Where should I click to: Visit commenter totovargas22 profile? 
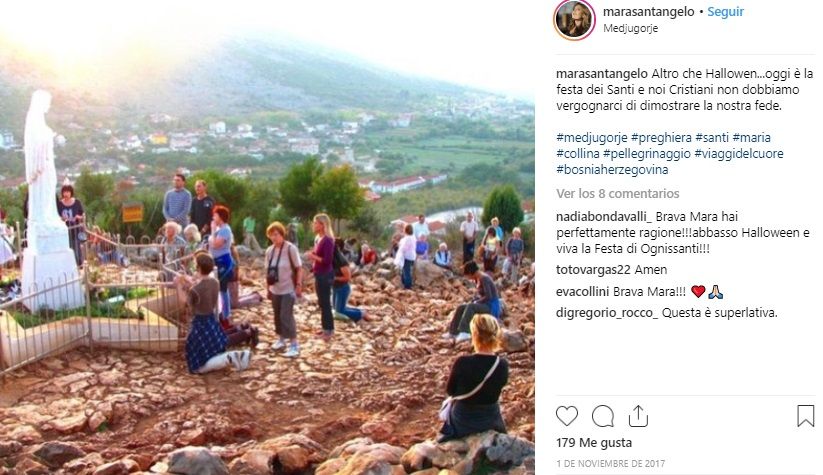click(x=593, y=270)
